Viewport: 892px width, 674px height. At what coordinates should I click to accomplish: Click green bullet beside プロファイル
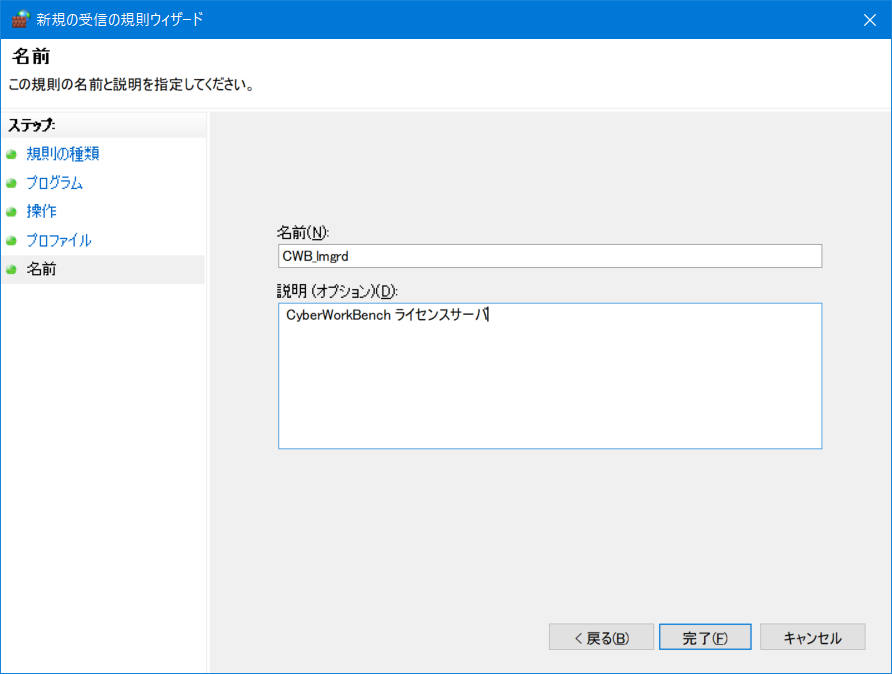[x=11, y=241]
